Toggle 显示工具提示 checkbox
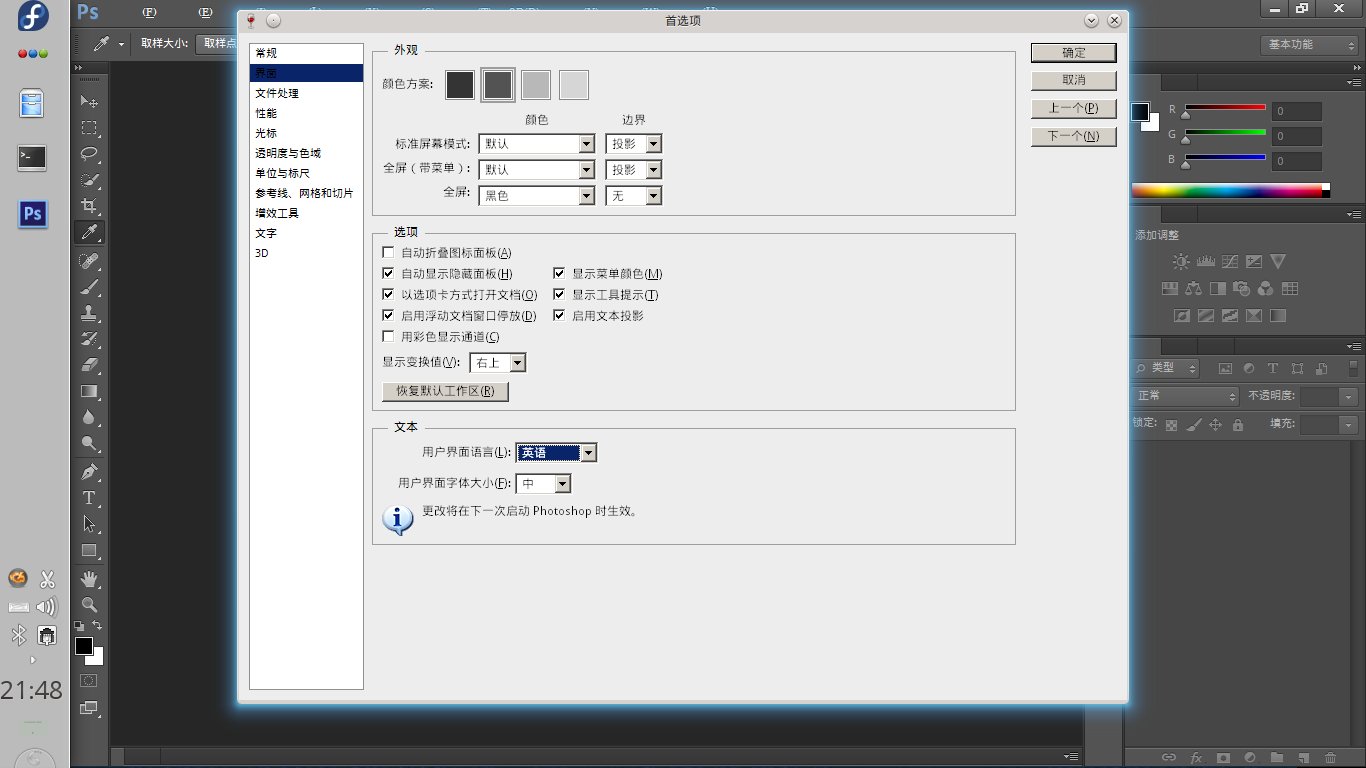Image resolution: width=1366 pixels, height=768 pixels. click(x=559, y=295)
